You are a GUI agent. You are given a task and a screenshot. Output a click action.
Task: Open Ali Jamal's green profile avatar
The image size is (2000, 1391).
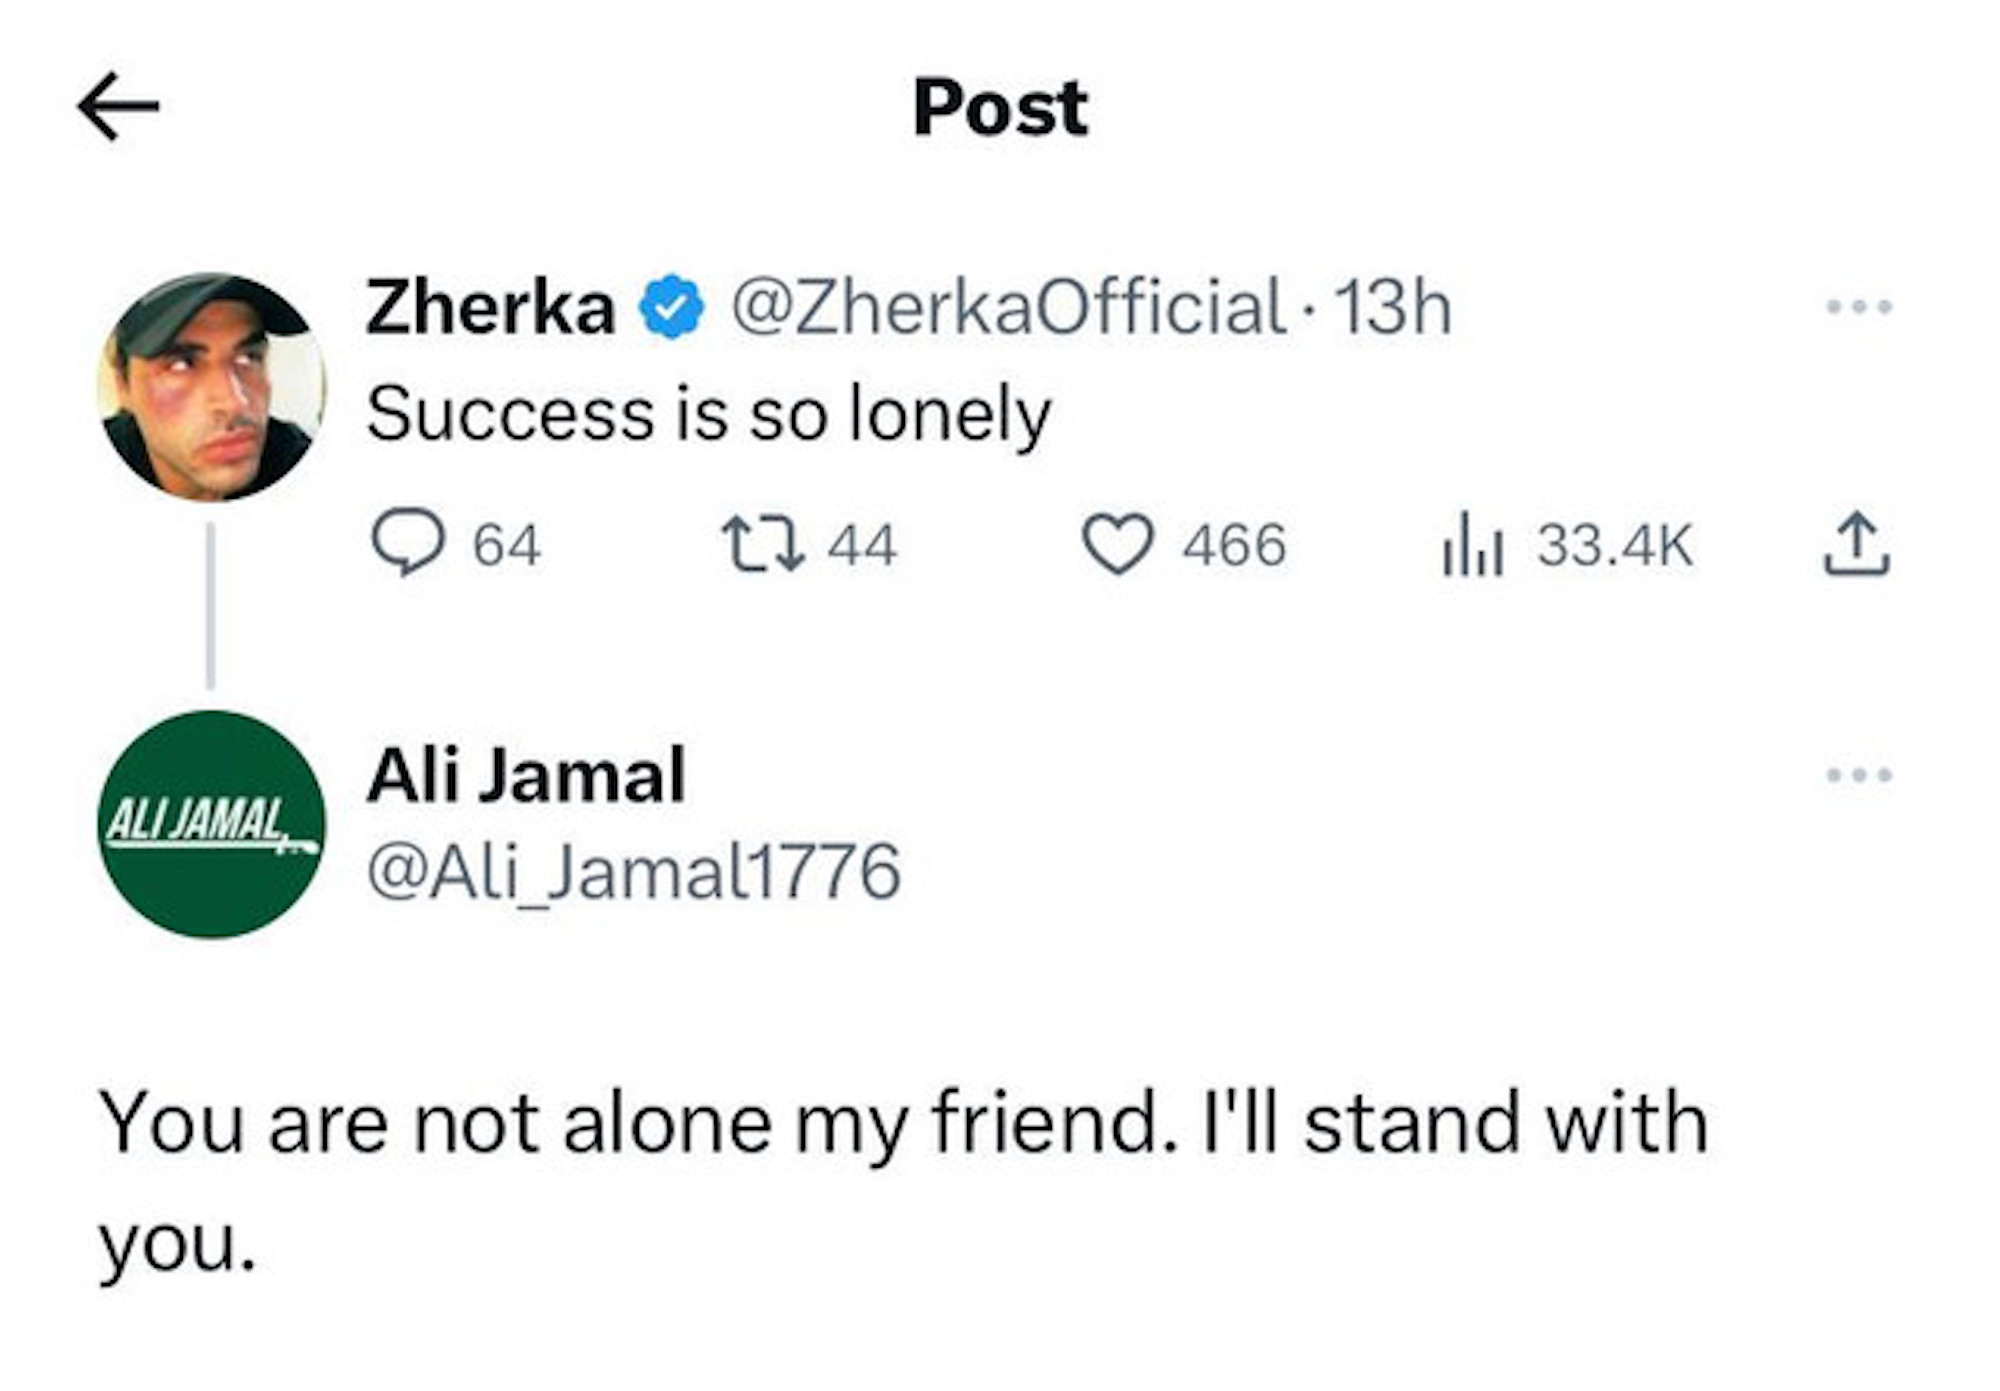click(x=212, y=825)
